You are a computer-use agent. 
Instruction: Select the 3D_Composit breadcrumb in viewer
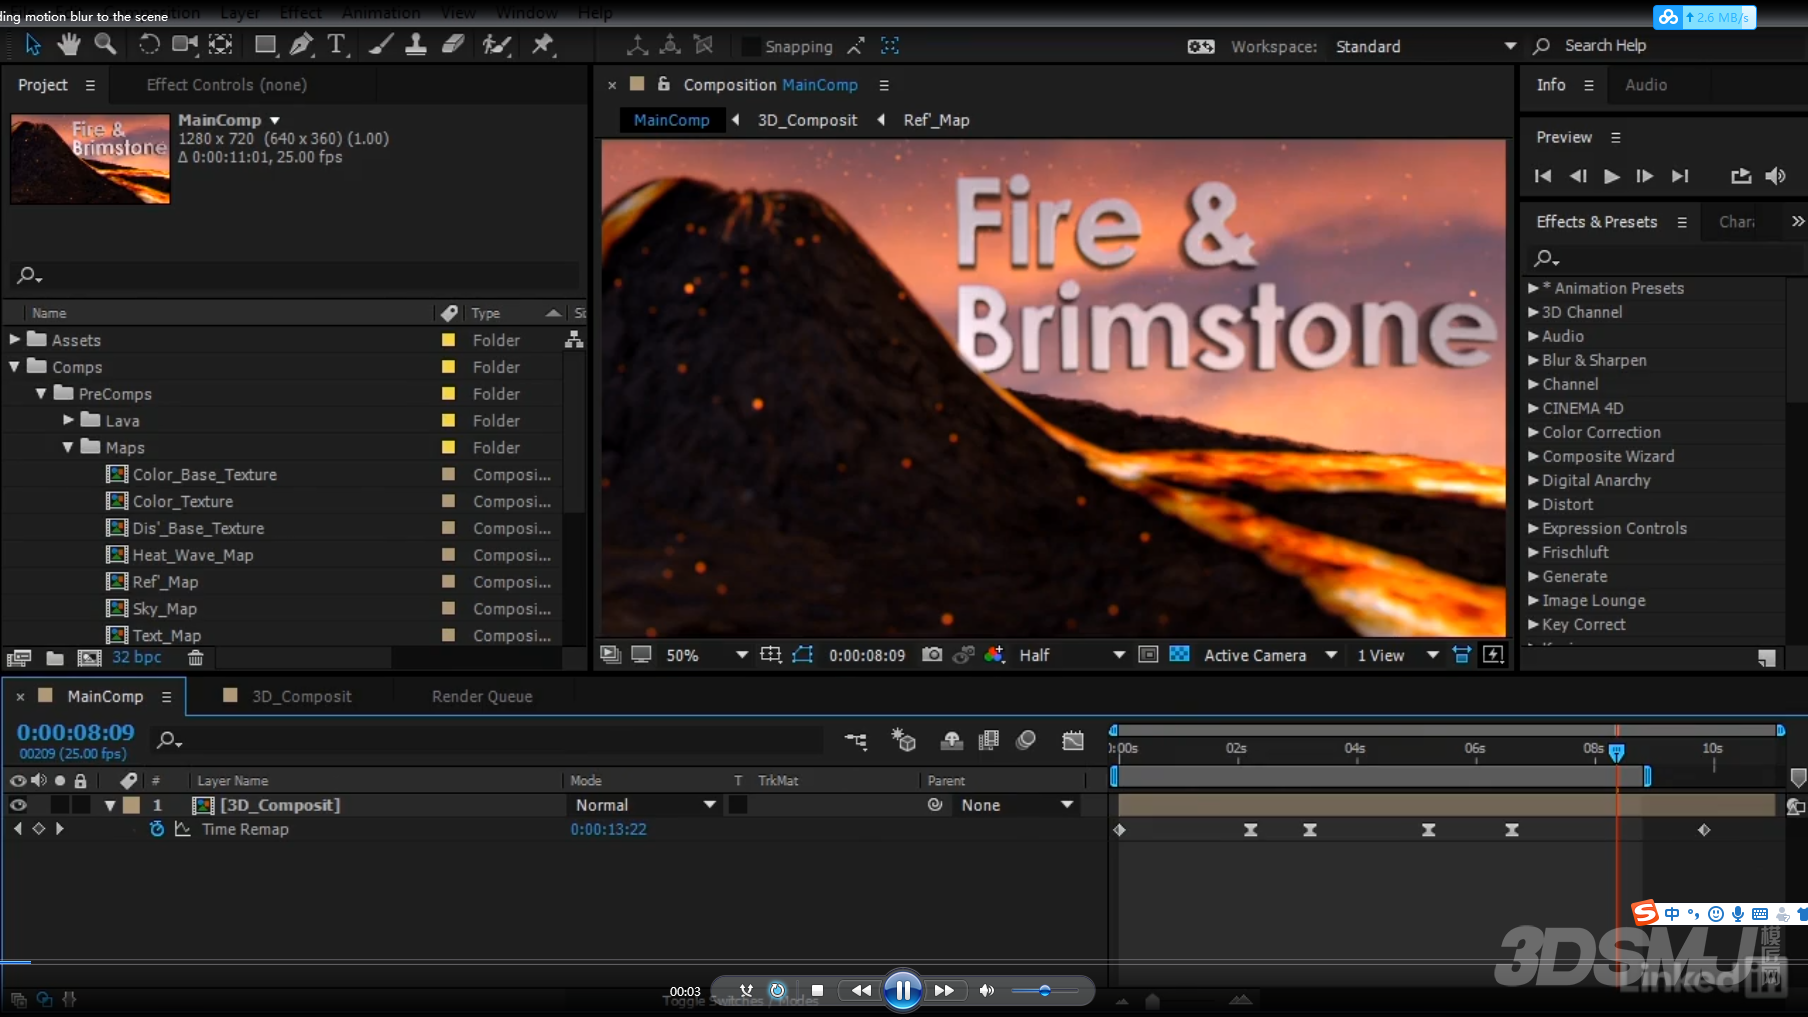tap(807, 120)
